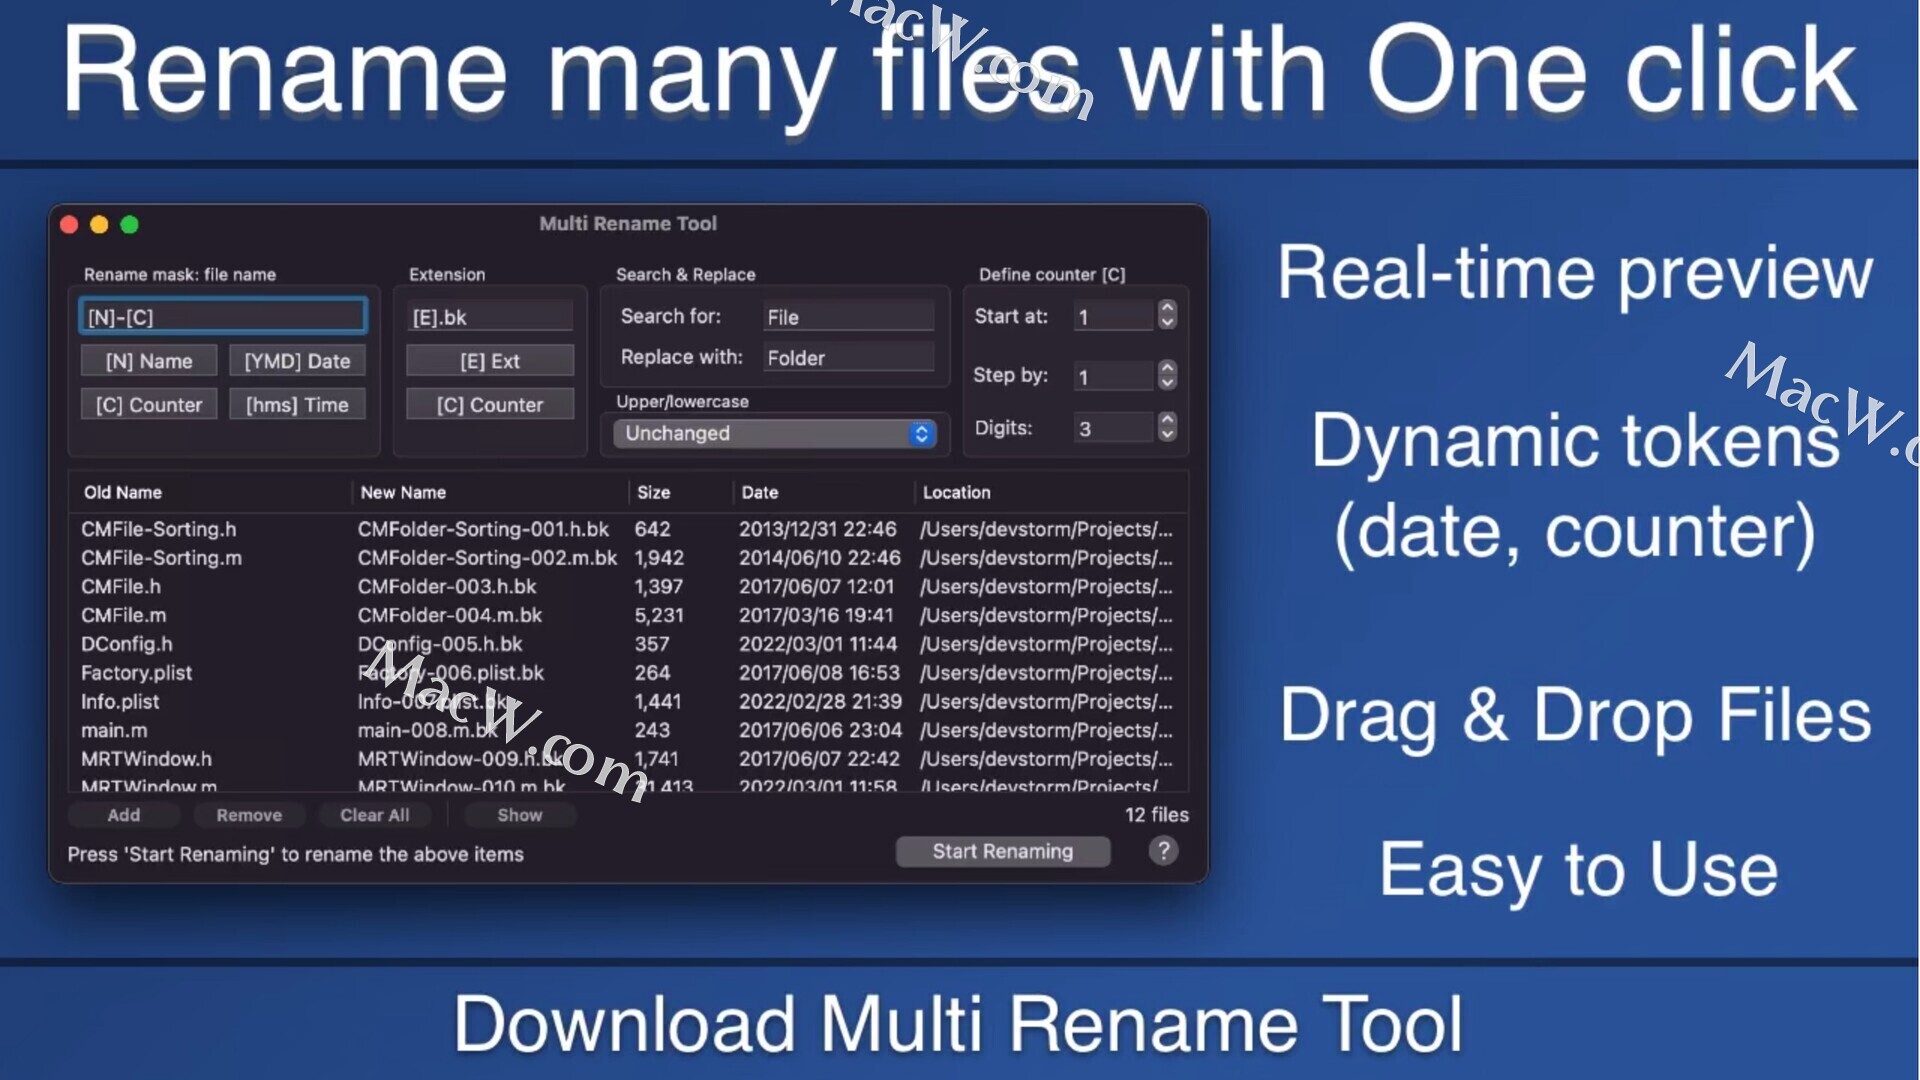Insert [C] Counter into file name mask

149,404
